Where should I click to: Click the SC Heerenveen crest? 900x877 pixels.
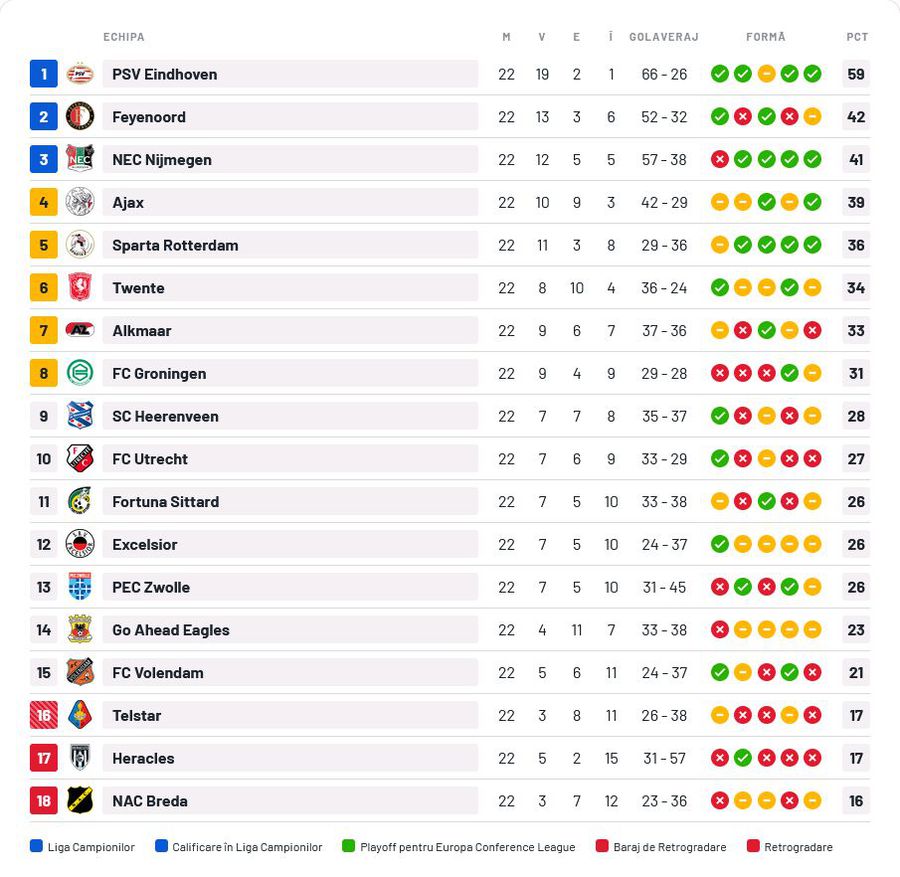click(80, 416)
